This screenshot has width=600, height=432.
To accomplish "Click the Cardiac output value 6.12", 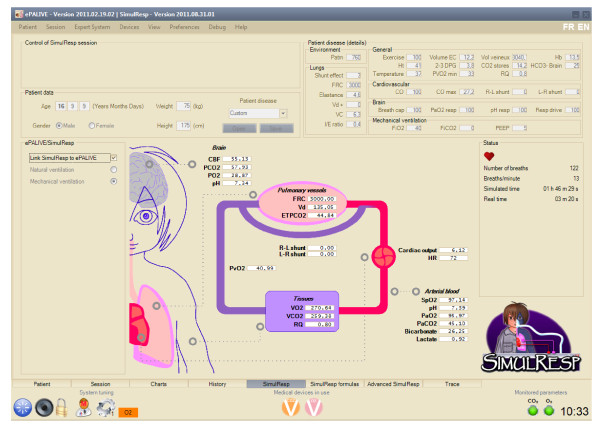I will (453, 250).
